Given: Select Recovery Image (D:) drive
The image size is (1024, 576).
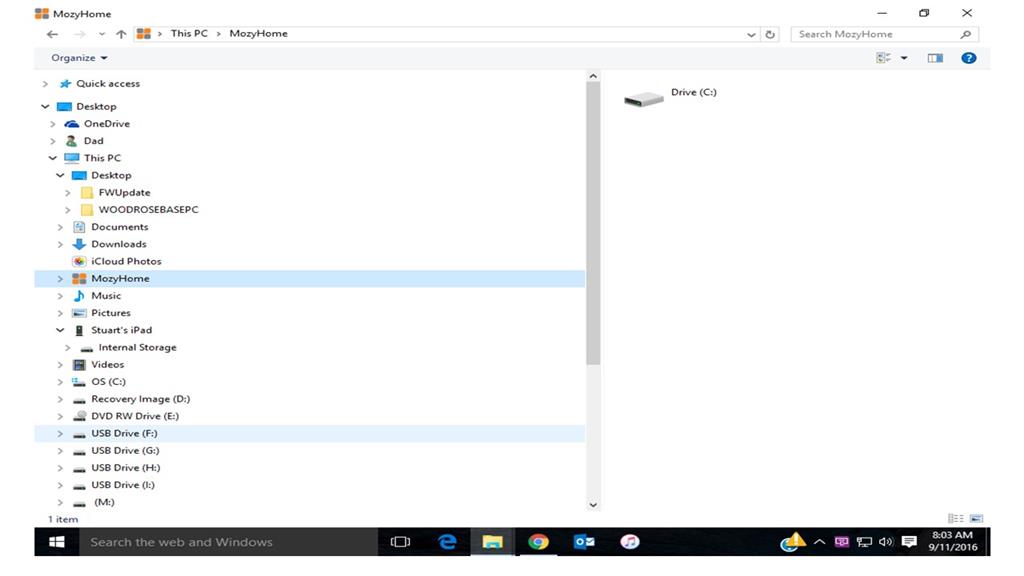Looking at the screenshot, I should 140,399.
